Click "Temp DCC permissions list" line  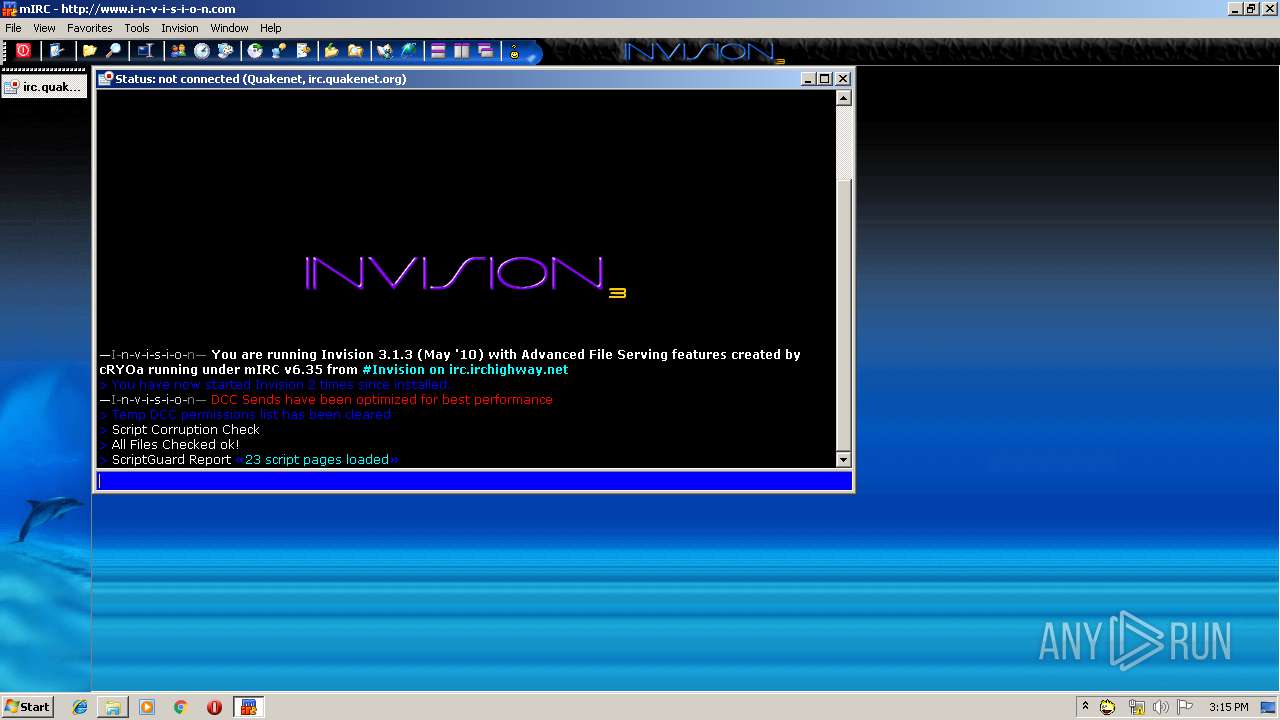pos(251,415)
